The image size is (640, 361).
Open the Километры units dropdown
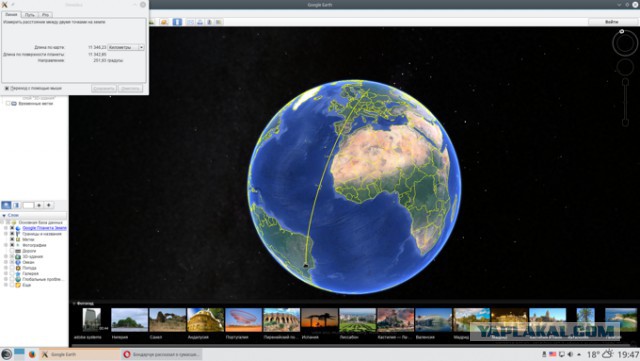click(x=126, y=47)
